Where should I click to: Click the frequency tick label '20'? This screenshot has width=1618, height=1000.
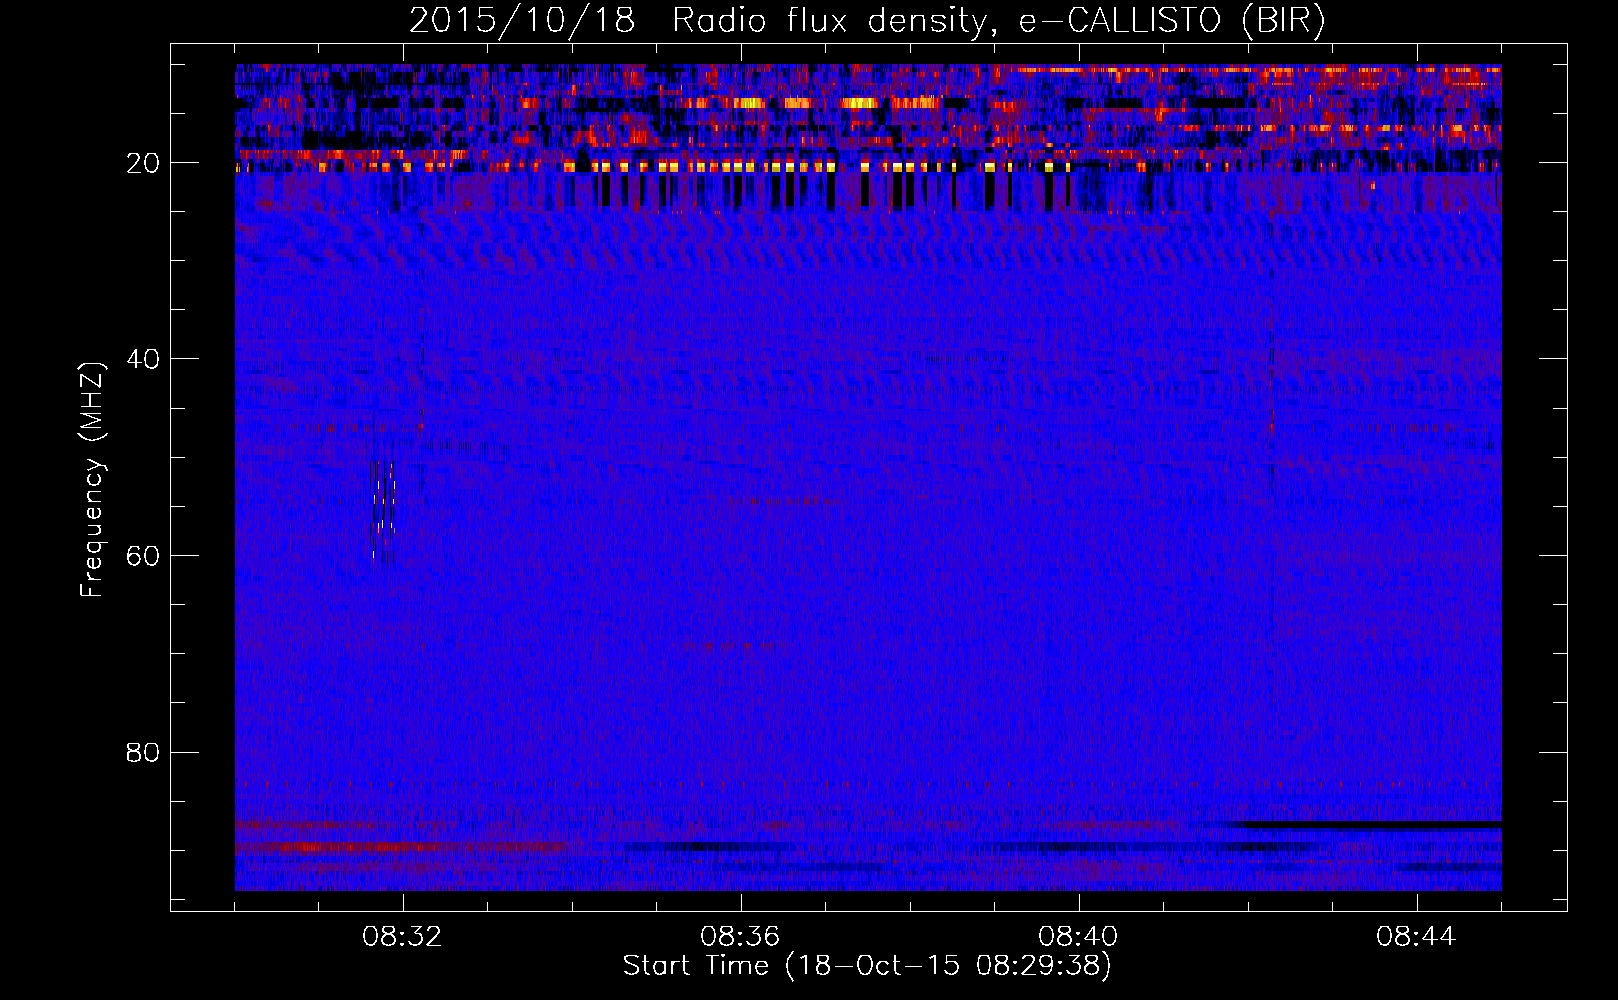[144, 163]
